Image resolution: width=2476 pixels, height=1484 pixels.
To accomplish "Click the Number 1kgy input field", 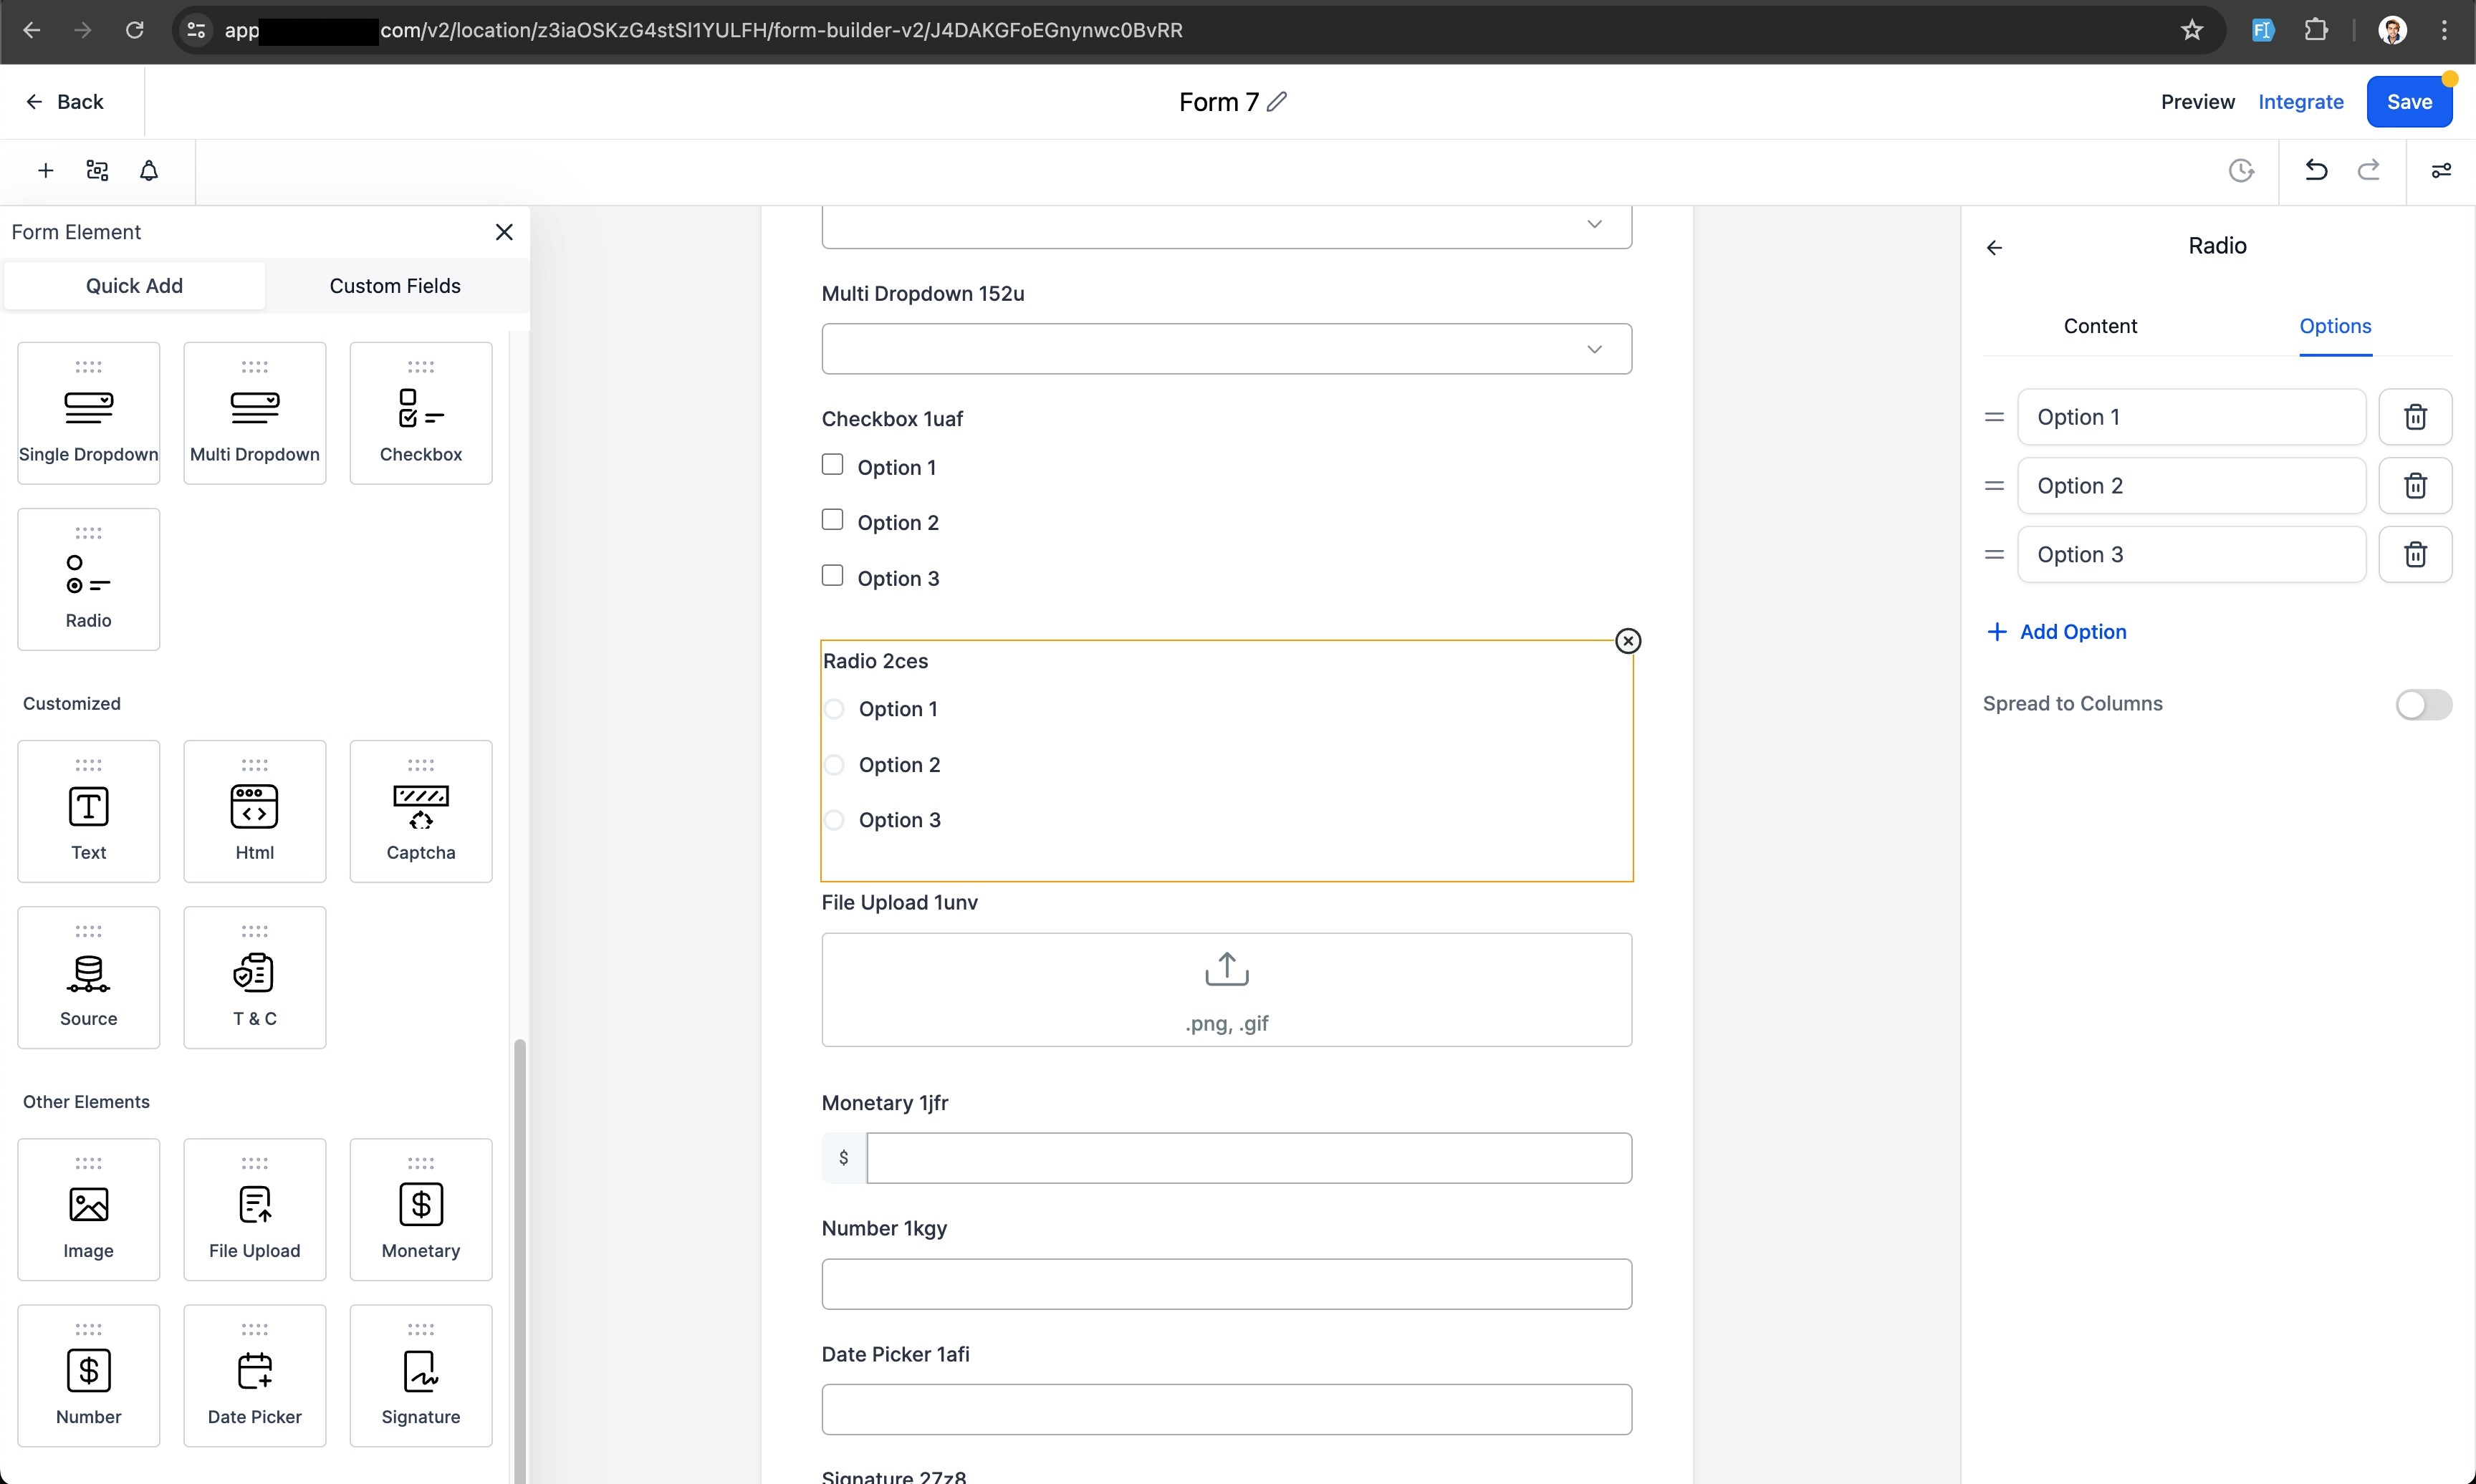I will 1226,1284.
